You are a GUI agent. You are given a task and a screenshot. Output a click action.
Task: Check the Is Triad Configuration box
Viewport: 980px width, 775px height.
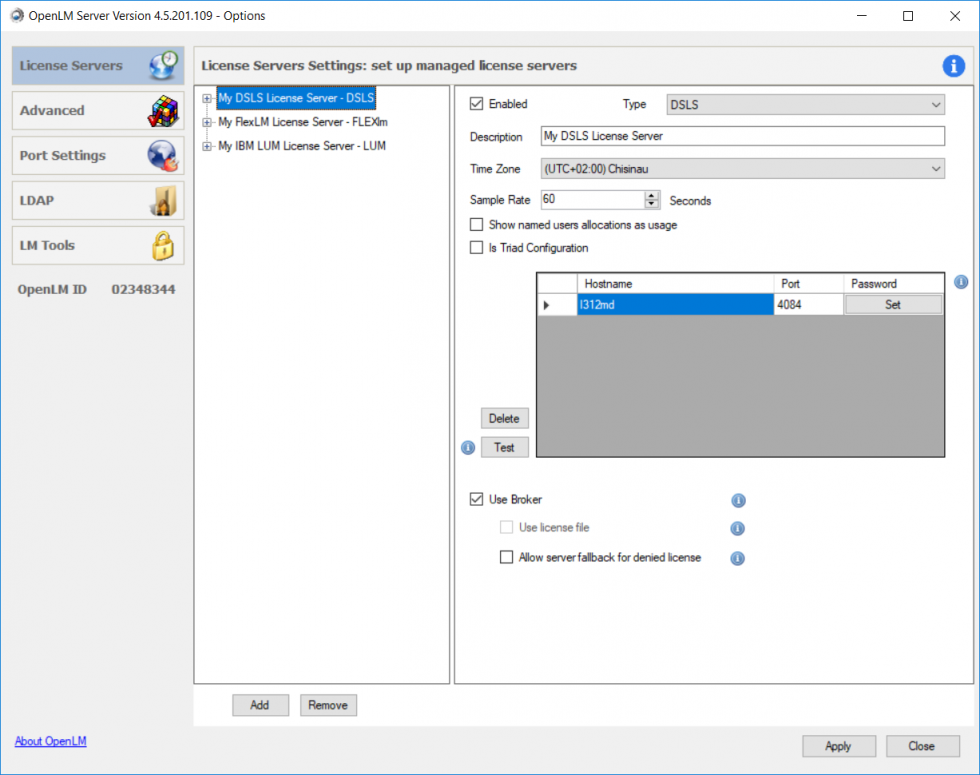(x=477, y=248)
